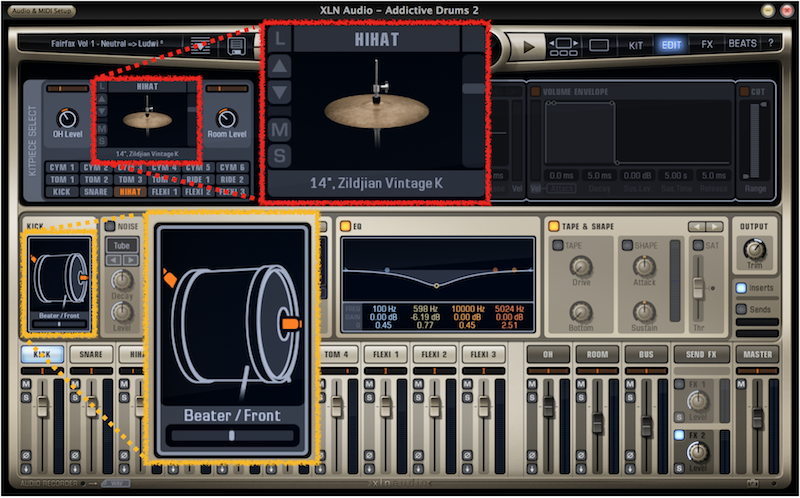The width and height of the screenshot is (800, 498).
Task: Select the CYM 1 kitpiece
Action: (x=62, y=167)
